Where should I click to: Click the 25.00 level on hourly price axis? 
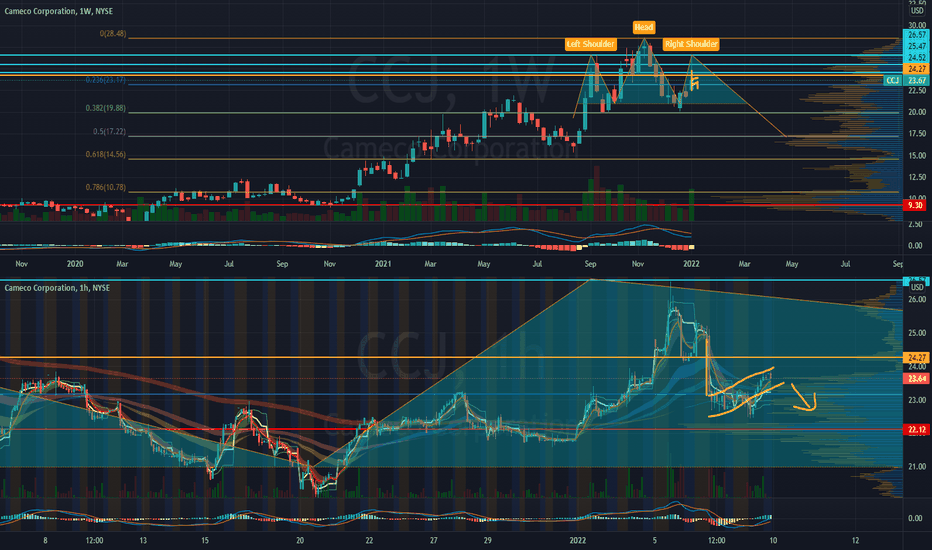pos(917,333)
